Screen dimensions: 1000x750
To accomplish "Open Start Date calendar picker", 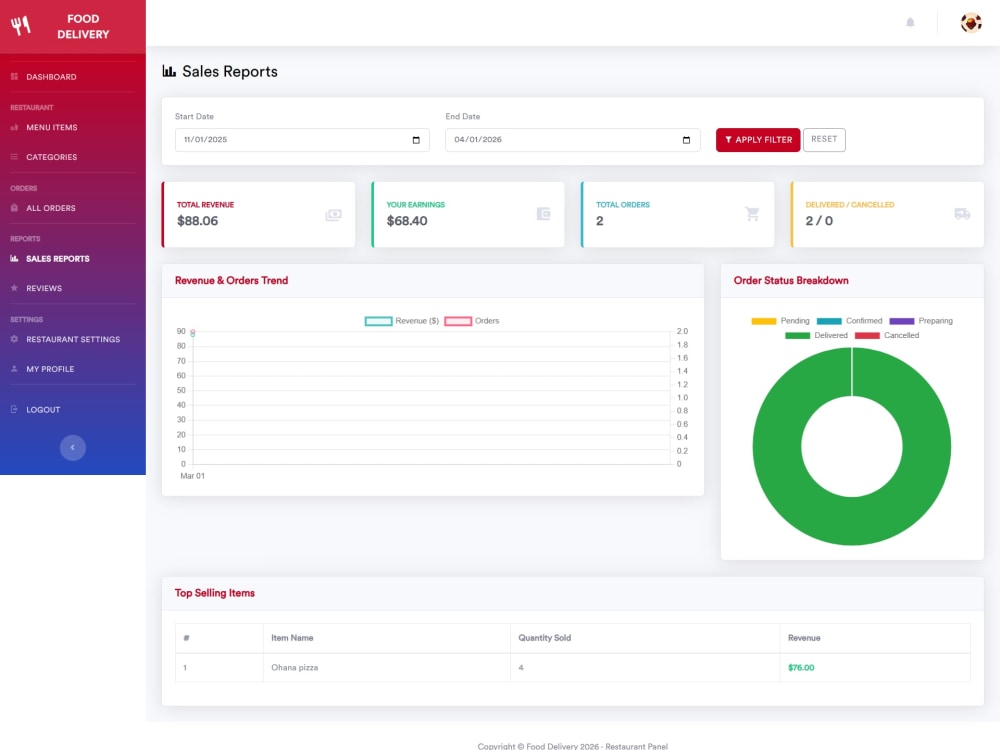I will click(x=416, y=140).
